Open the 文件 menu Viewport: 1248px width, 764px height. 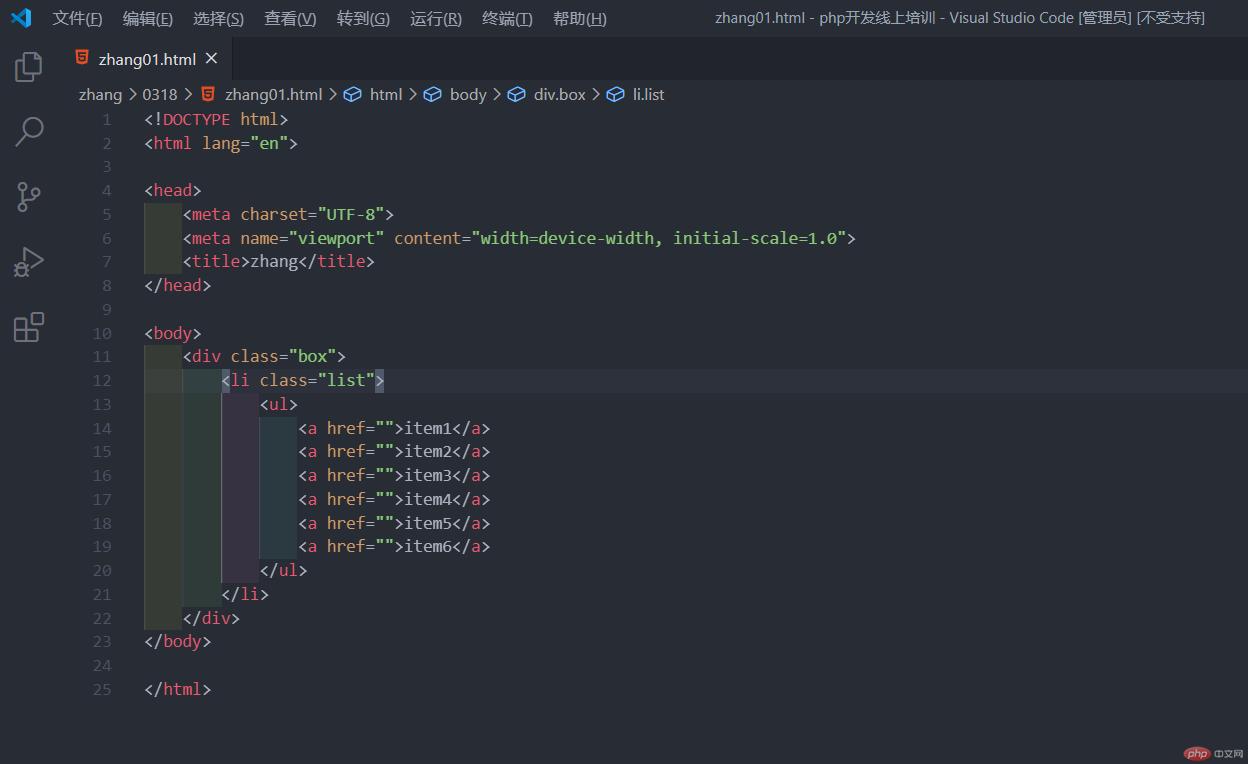point(77,18)
